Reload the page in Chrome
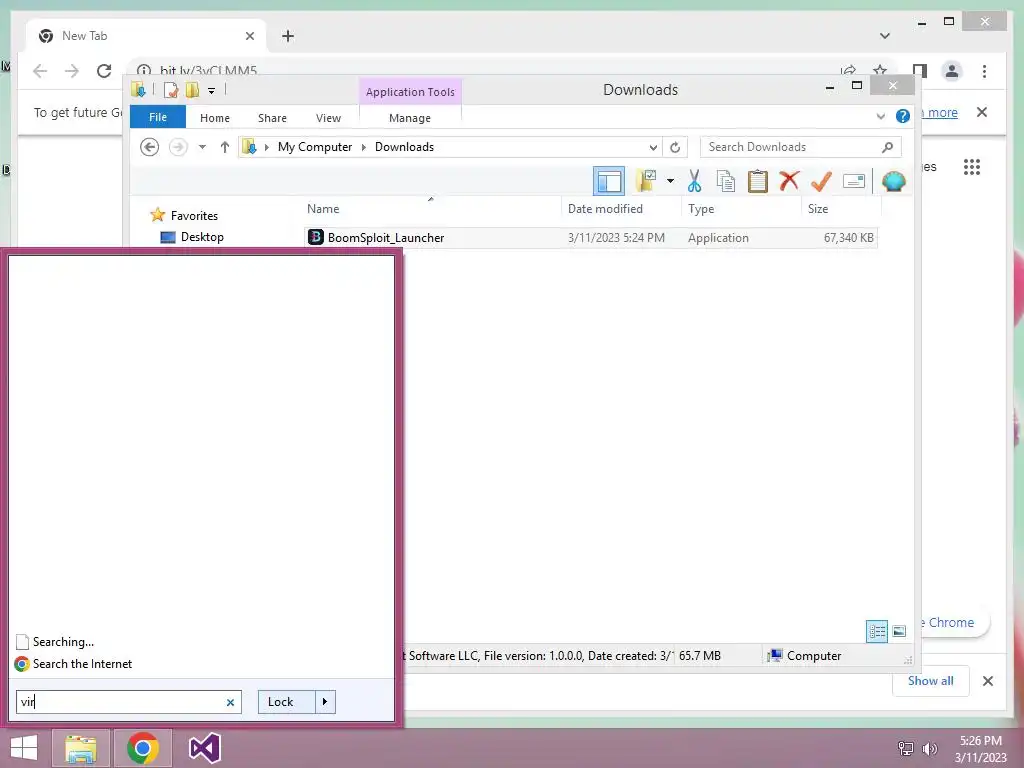Viewport: 1024px width, 768px height. (x=104, y=71)
